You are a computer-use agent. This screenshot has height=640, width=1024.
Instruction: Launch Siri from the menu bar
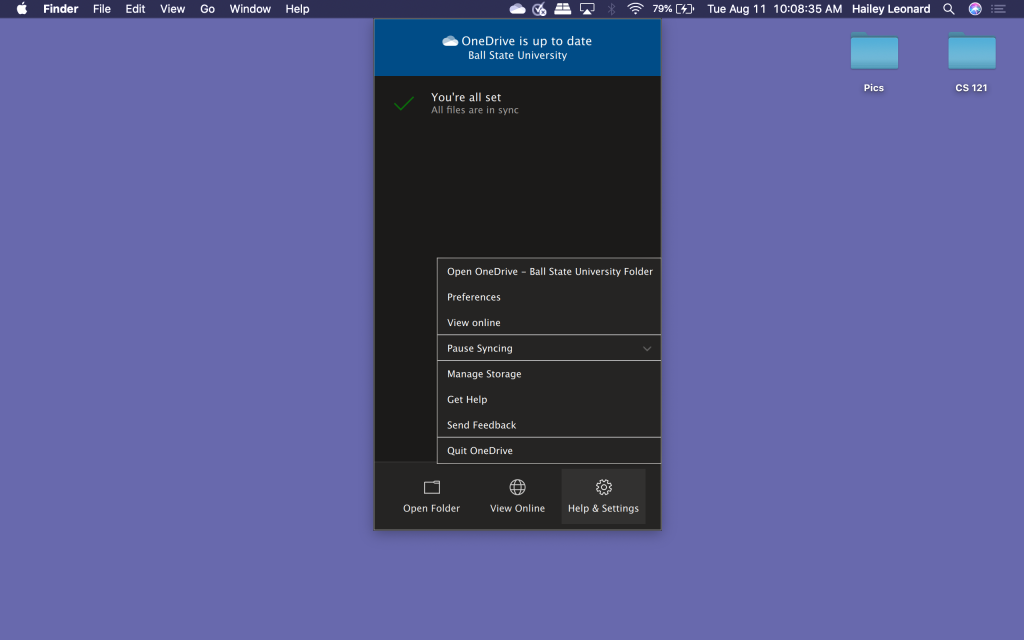pyautogui.click(x=975, y=9)
